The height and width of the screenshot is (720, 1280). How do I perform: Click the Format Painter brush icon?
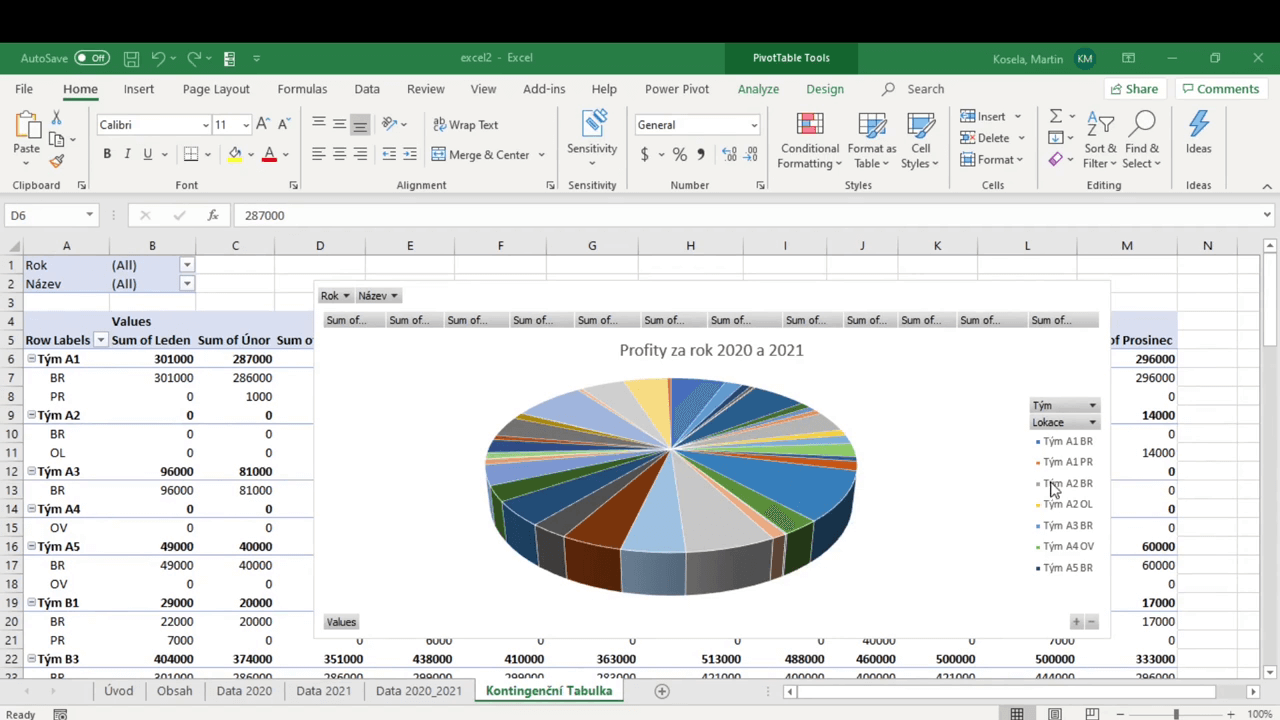tap(57, 160)
